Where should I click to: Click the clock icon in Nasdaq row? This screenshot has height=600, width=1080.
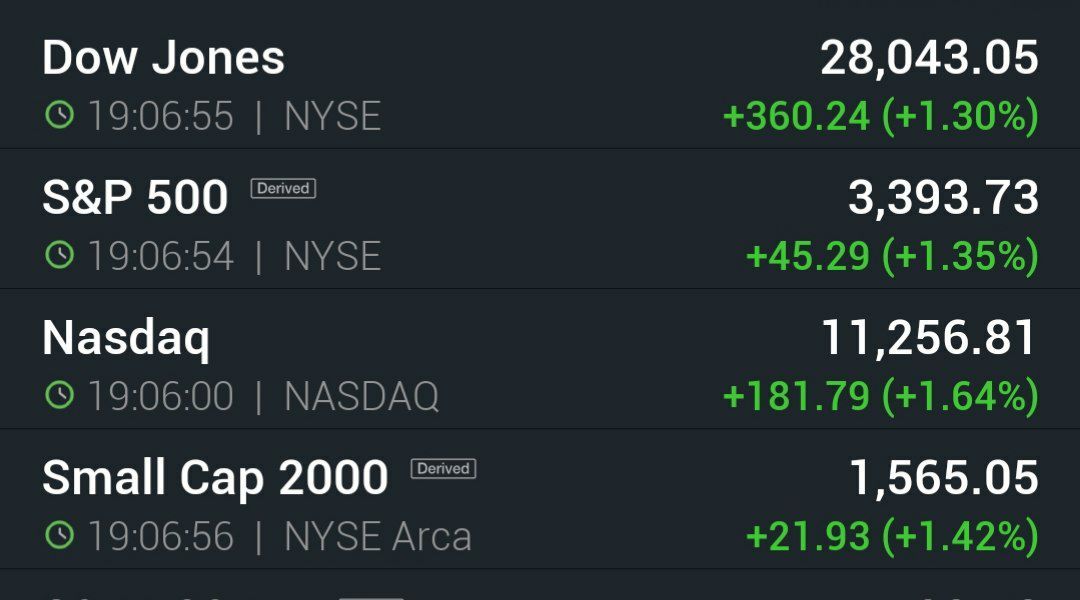coord(59,395)
